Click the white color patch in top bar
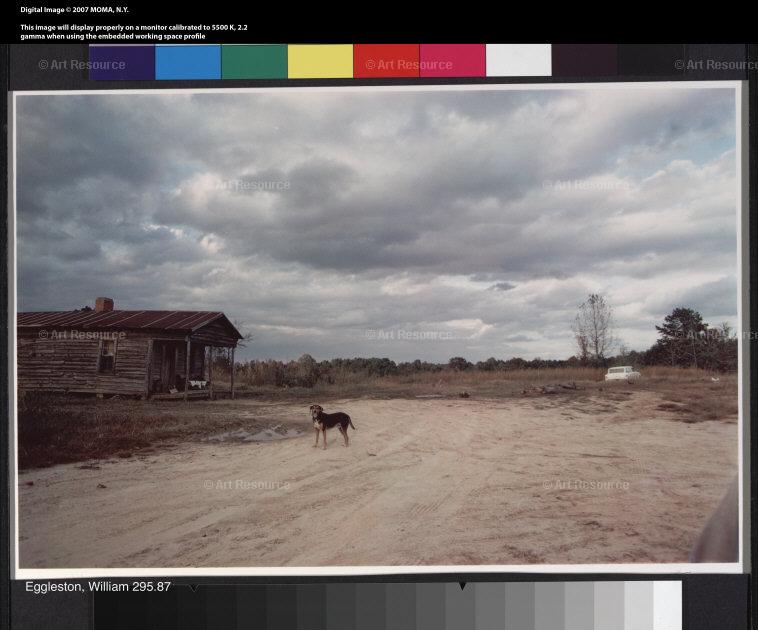 [519, 60]
